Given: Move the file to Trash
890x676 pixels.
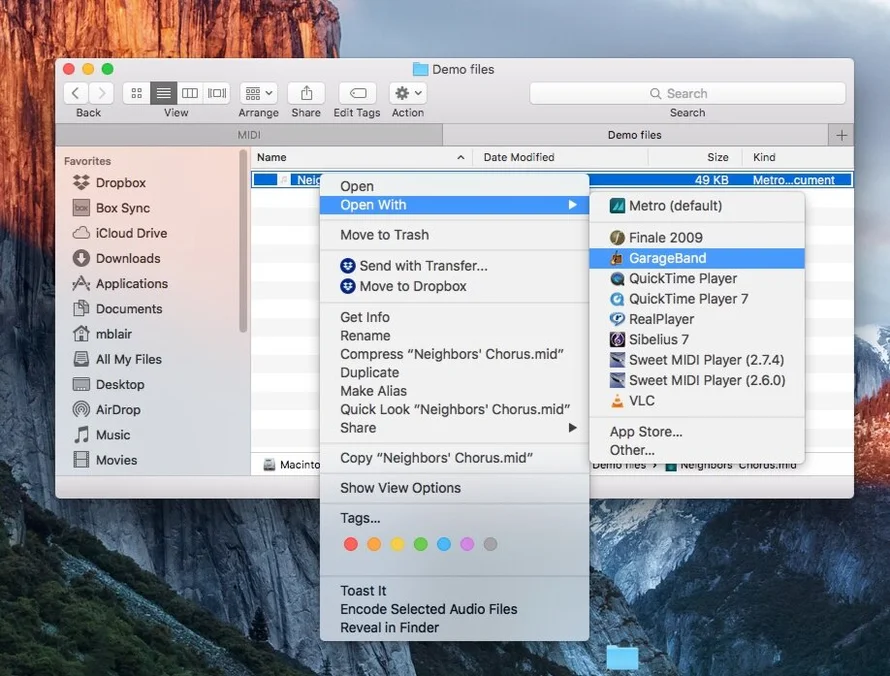Looking at the screenshot, I should [454, 235].
